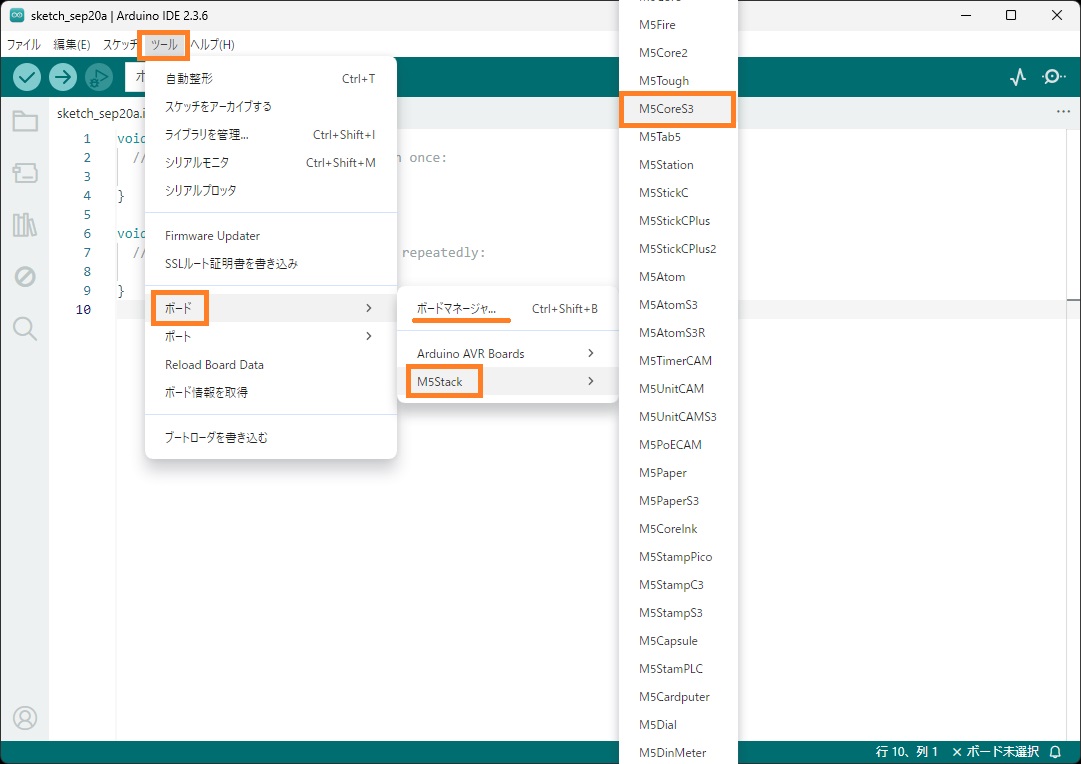Click the Verify checkmark button

[28, 77]
